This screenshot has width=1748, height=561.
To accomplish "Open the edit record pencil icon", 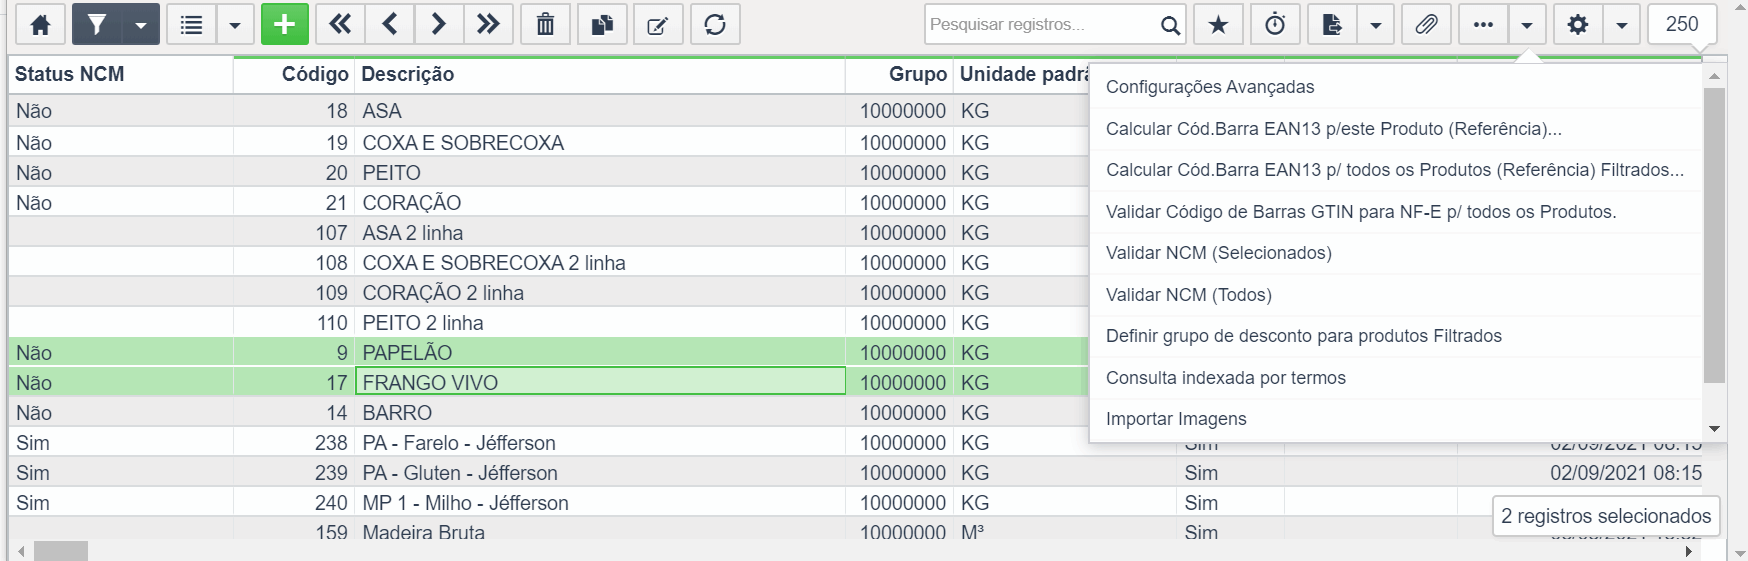I will point(658,25).
